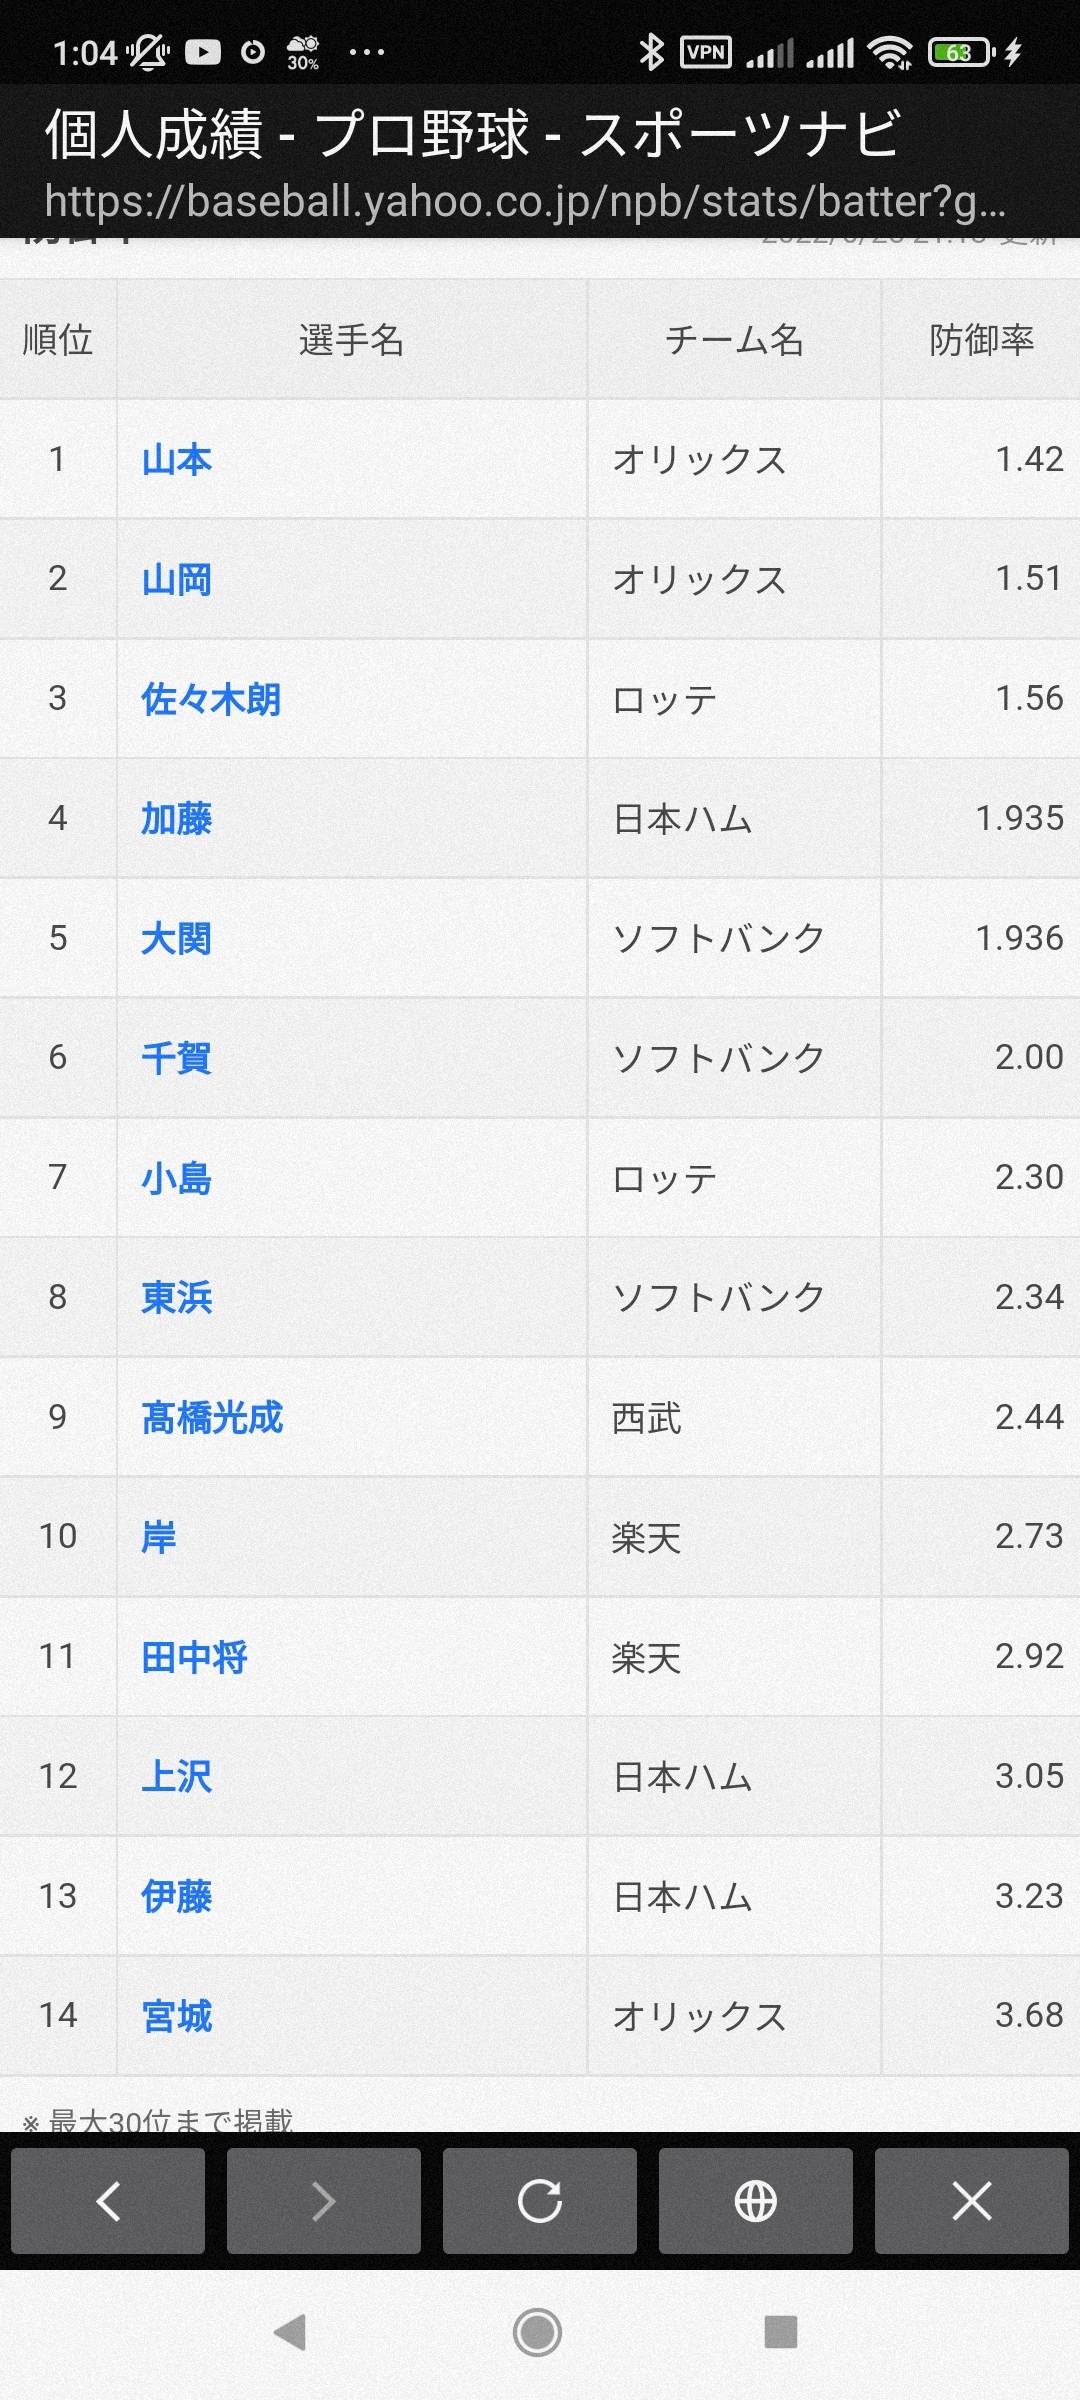Tap the browser back arrow button
Screen dimensions: 1080x2400
click(x=108, y=2201)
